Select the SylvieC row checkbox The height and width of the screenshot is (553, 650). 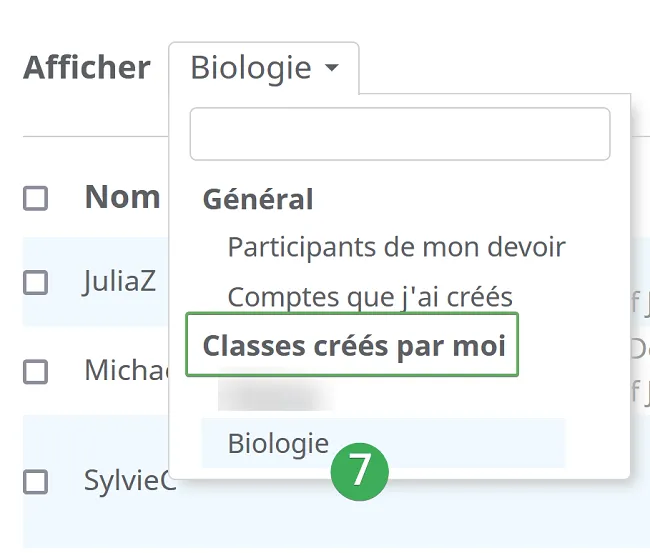(x=35, y=482)
